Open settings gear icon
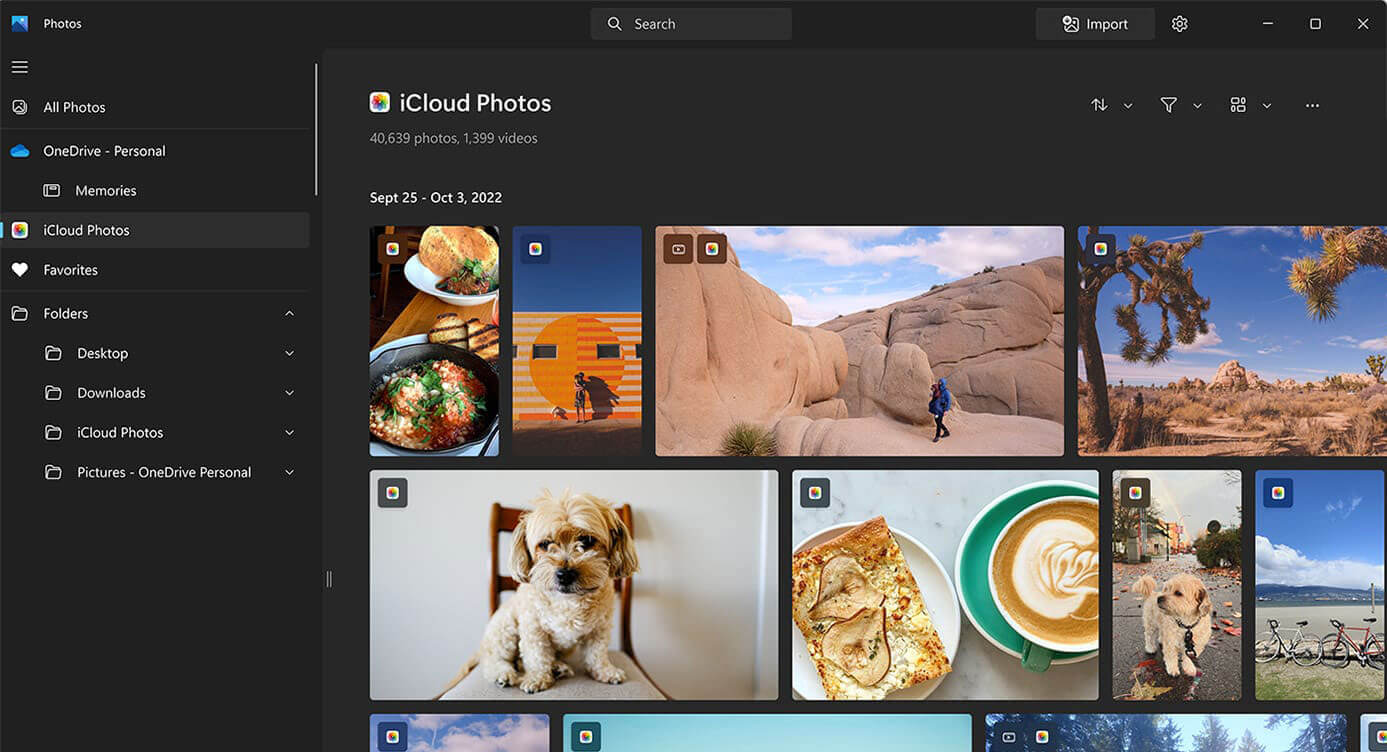 [1180, 24]
